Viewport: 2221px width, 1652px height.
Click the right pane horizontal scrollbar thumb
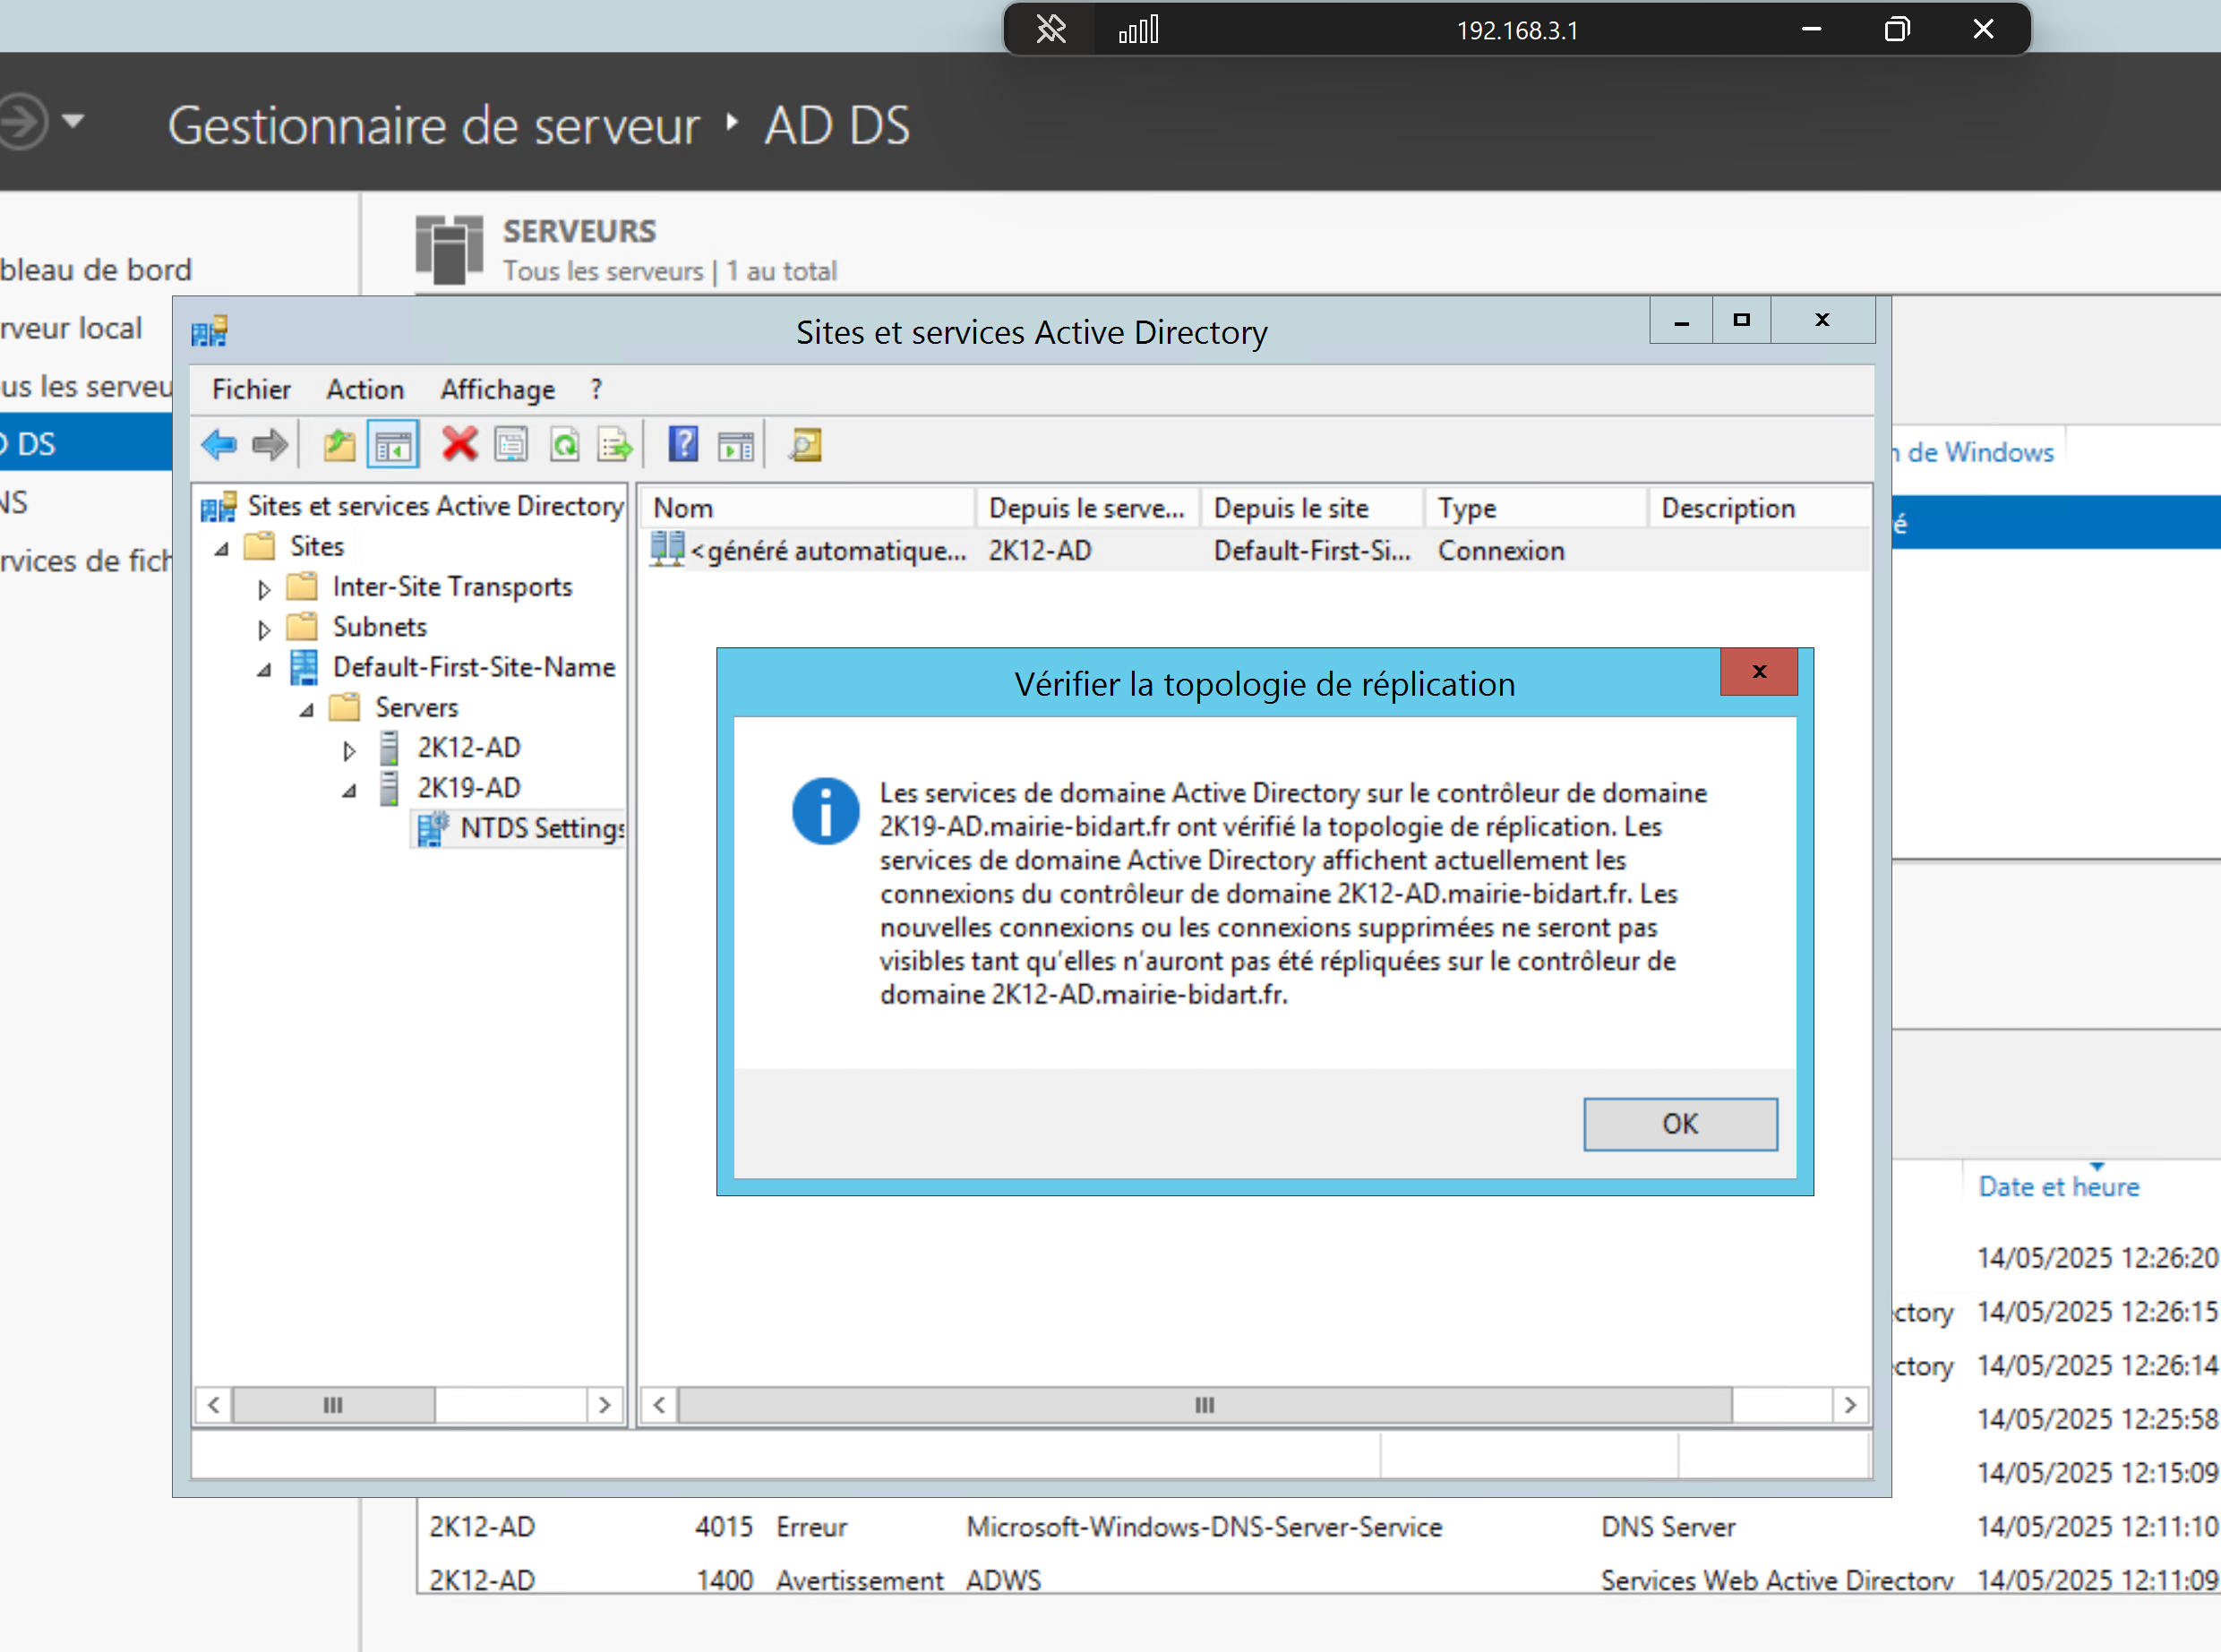click(x=1205, y=1405)
